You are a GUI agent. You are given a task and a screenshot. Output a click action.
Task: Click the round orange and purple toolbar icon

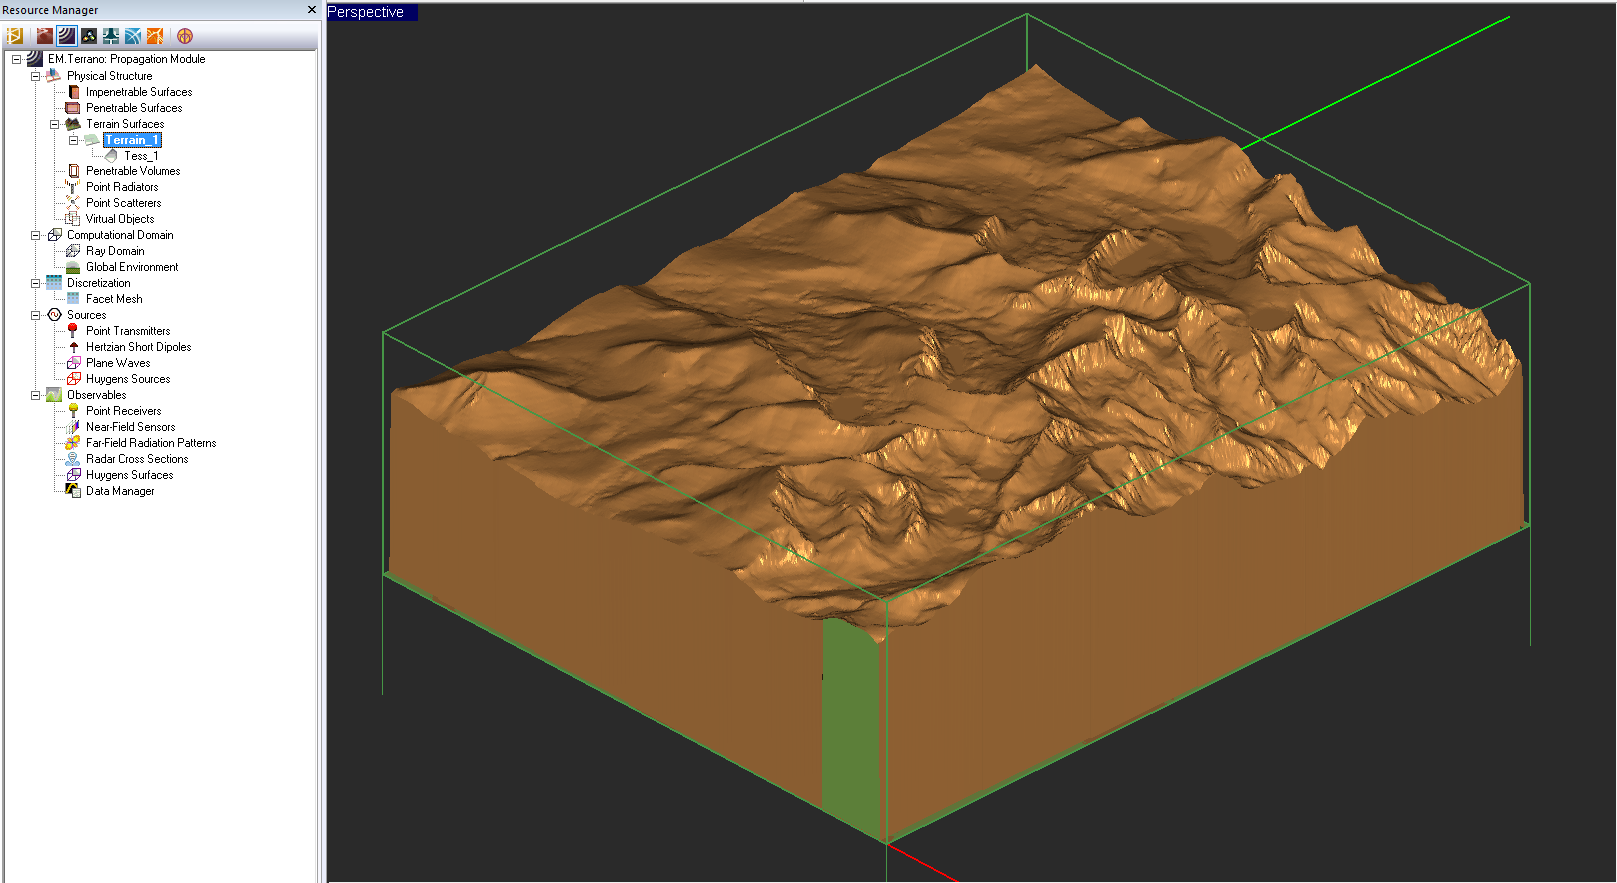pos(185,36)
